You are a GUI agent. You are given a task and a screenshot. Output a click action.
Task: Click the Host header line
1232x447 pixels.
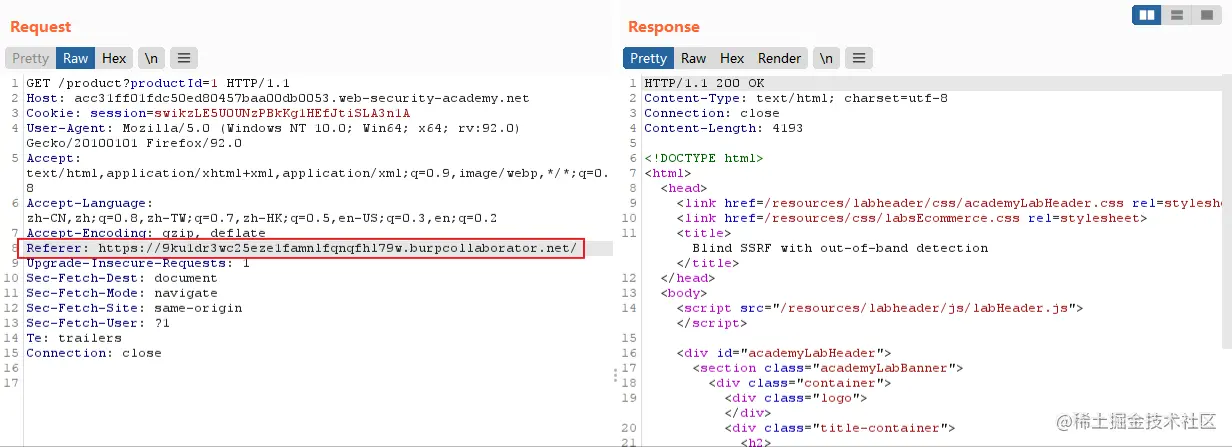pos(277,98)
